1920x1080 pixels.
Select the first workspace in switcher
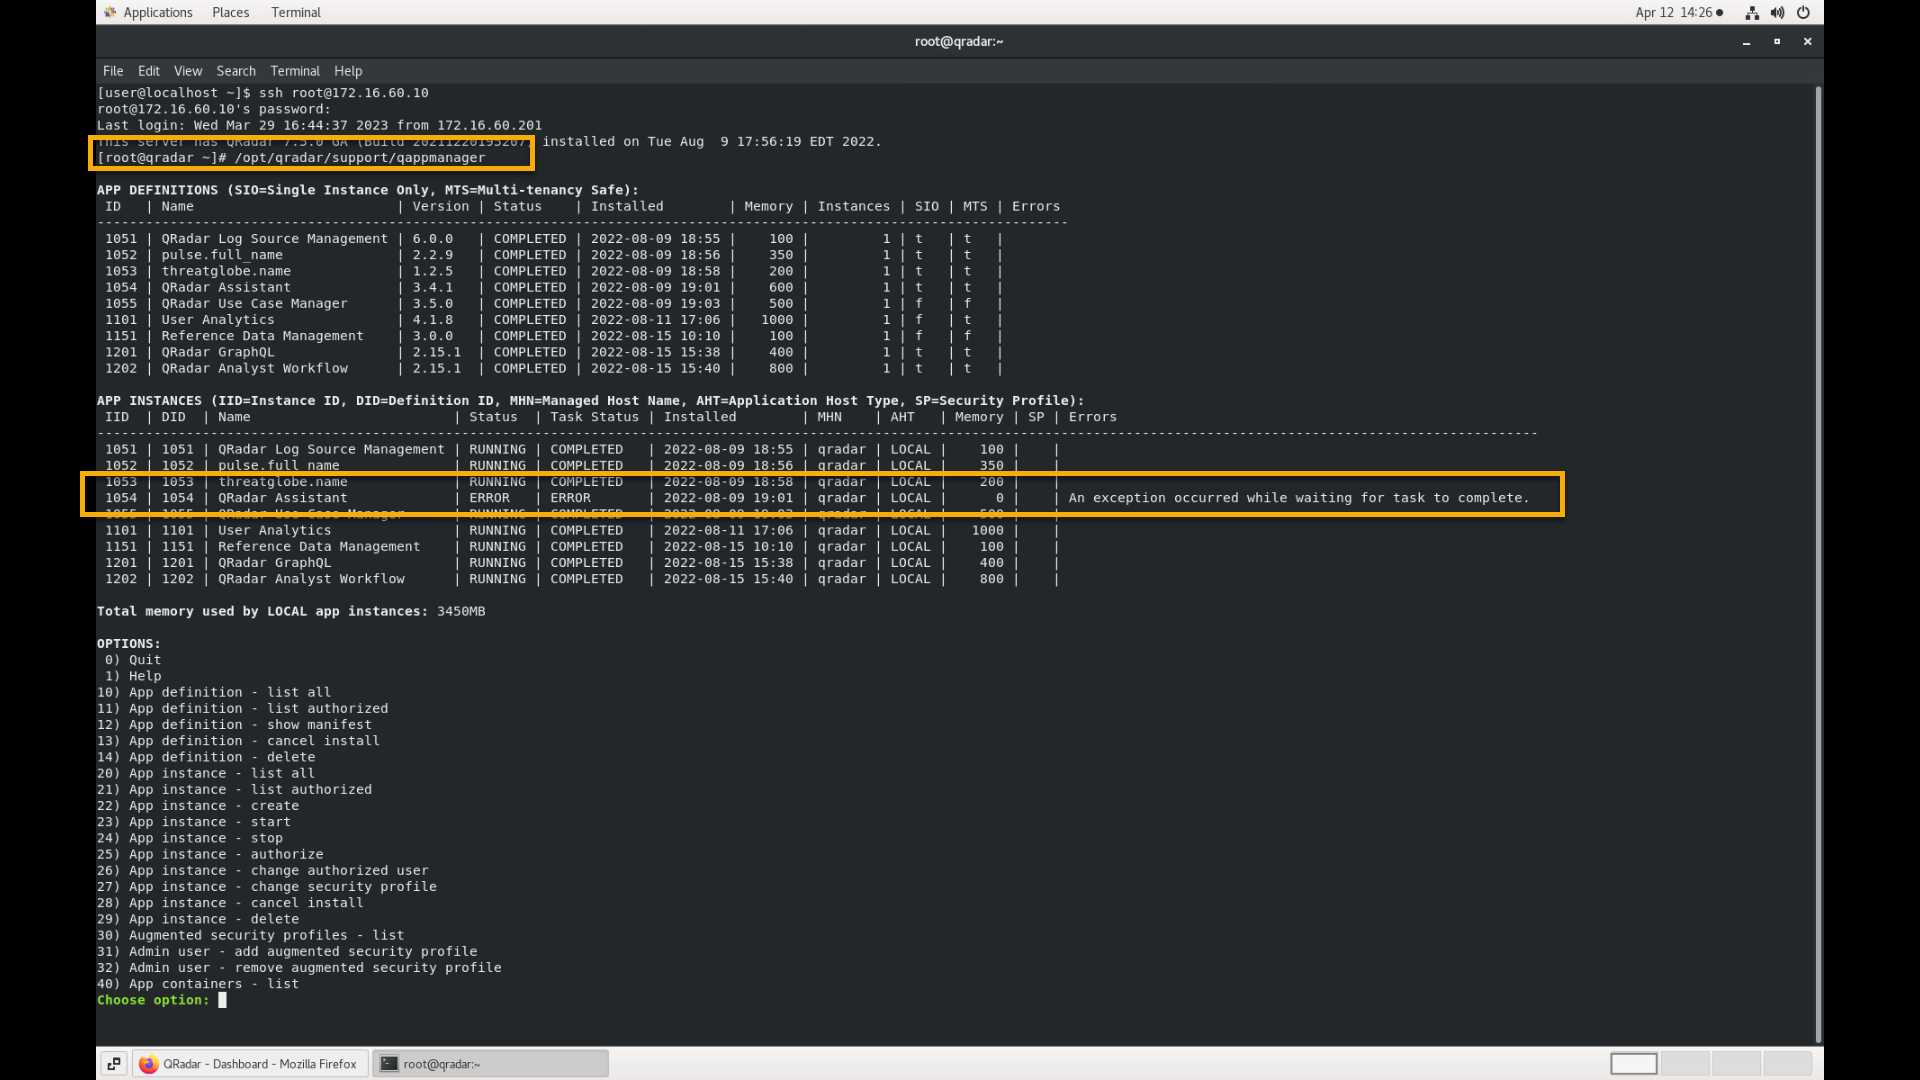click(1633, 1064)
